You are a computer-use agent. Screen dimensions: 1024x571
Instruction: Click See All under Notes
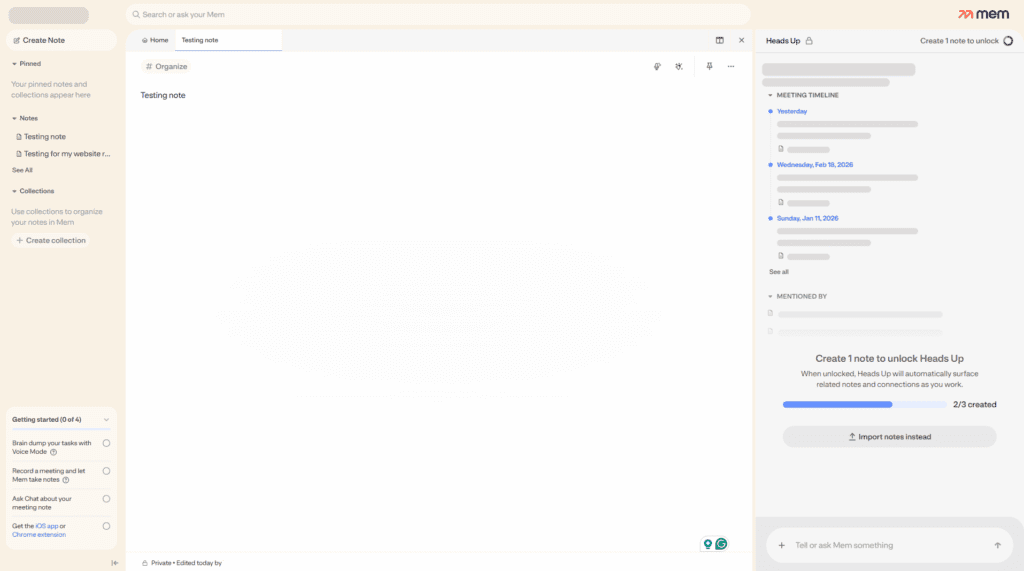tap(22, 171)
